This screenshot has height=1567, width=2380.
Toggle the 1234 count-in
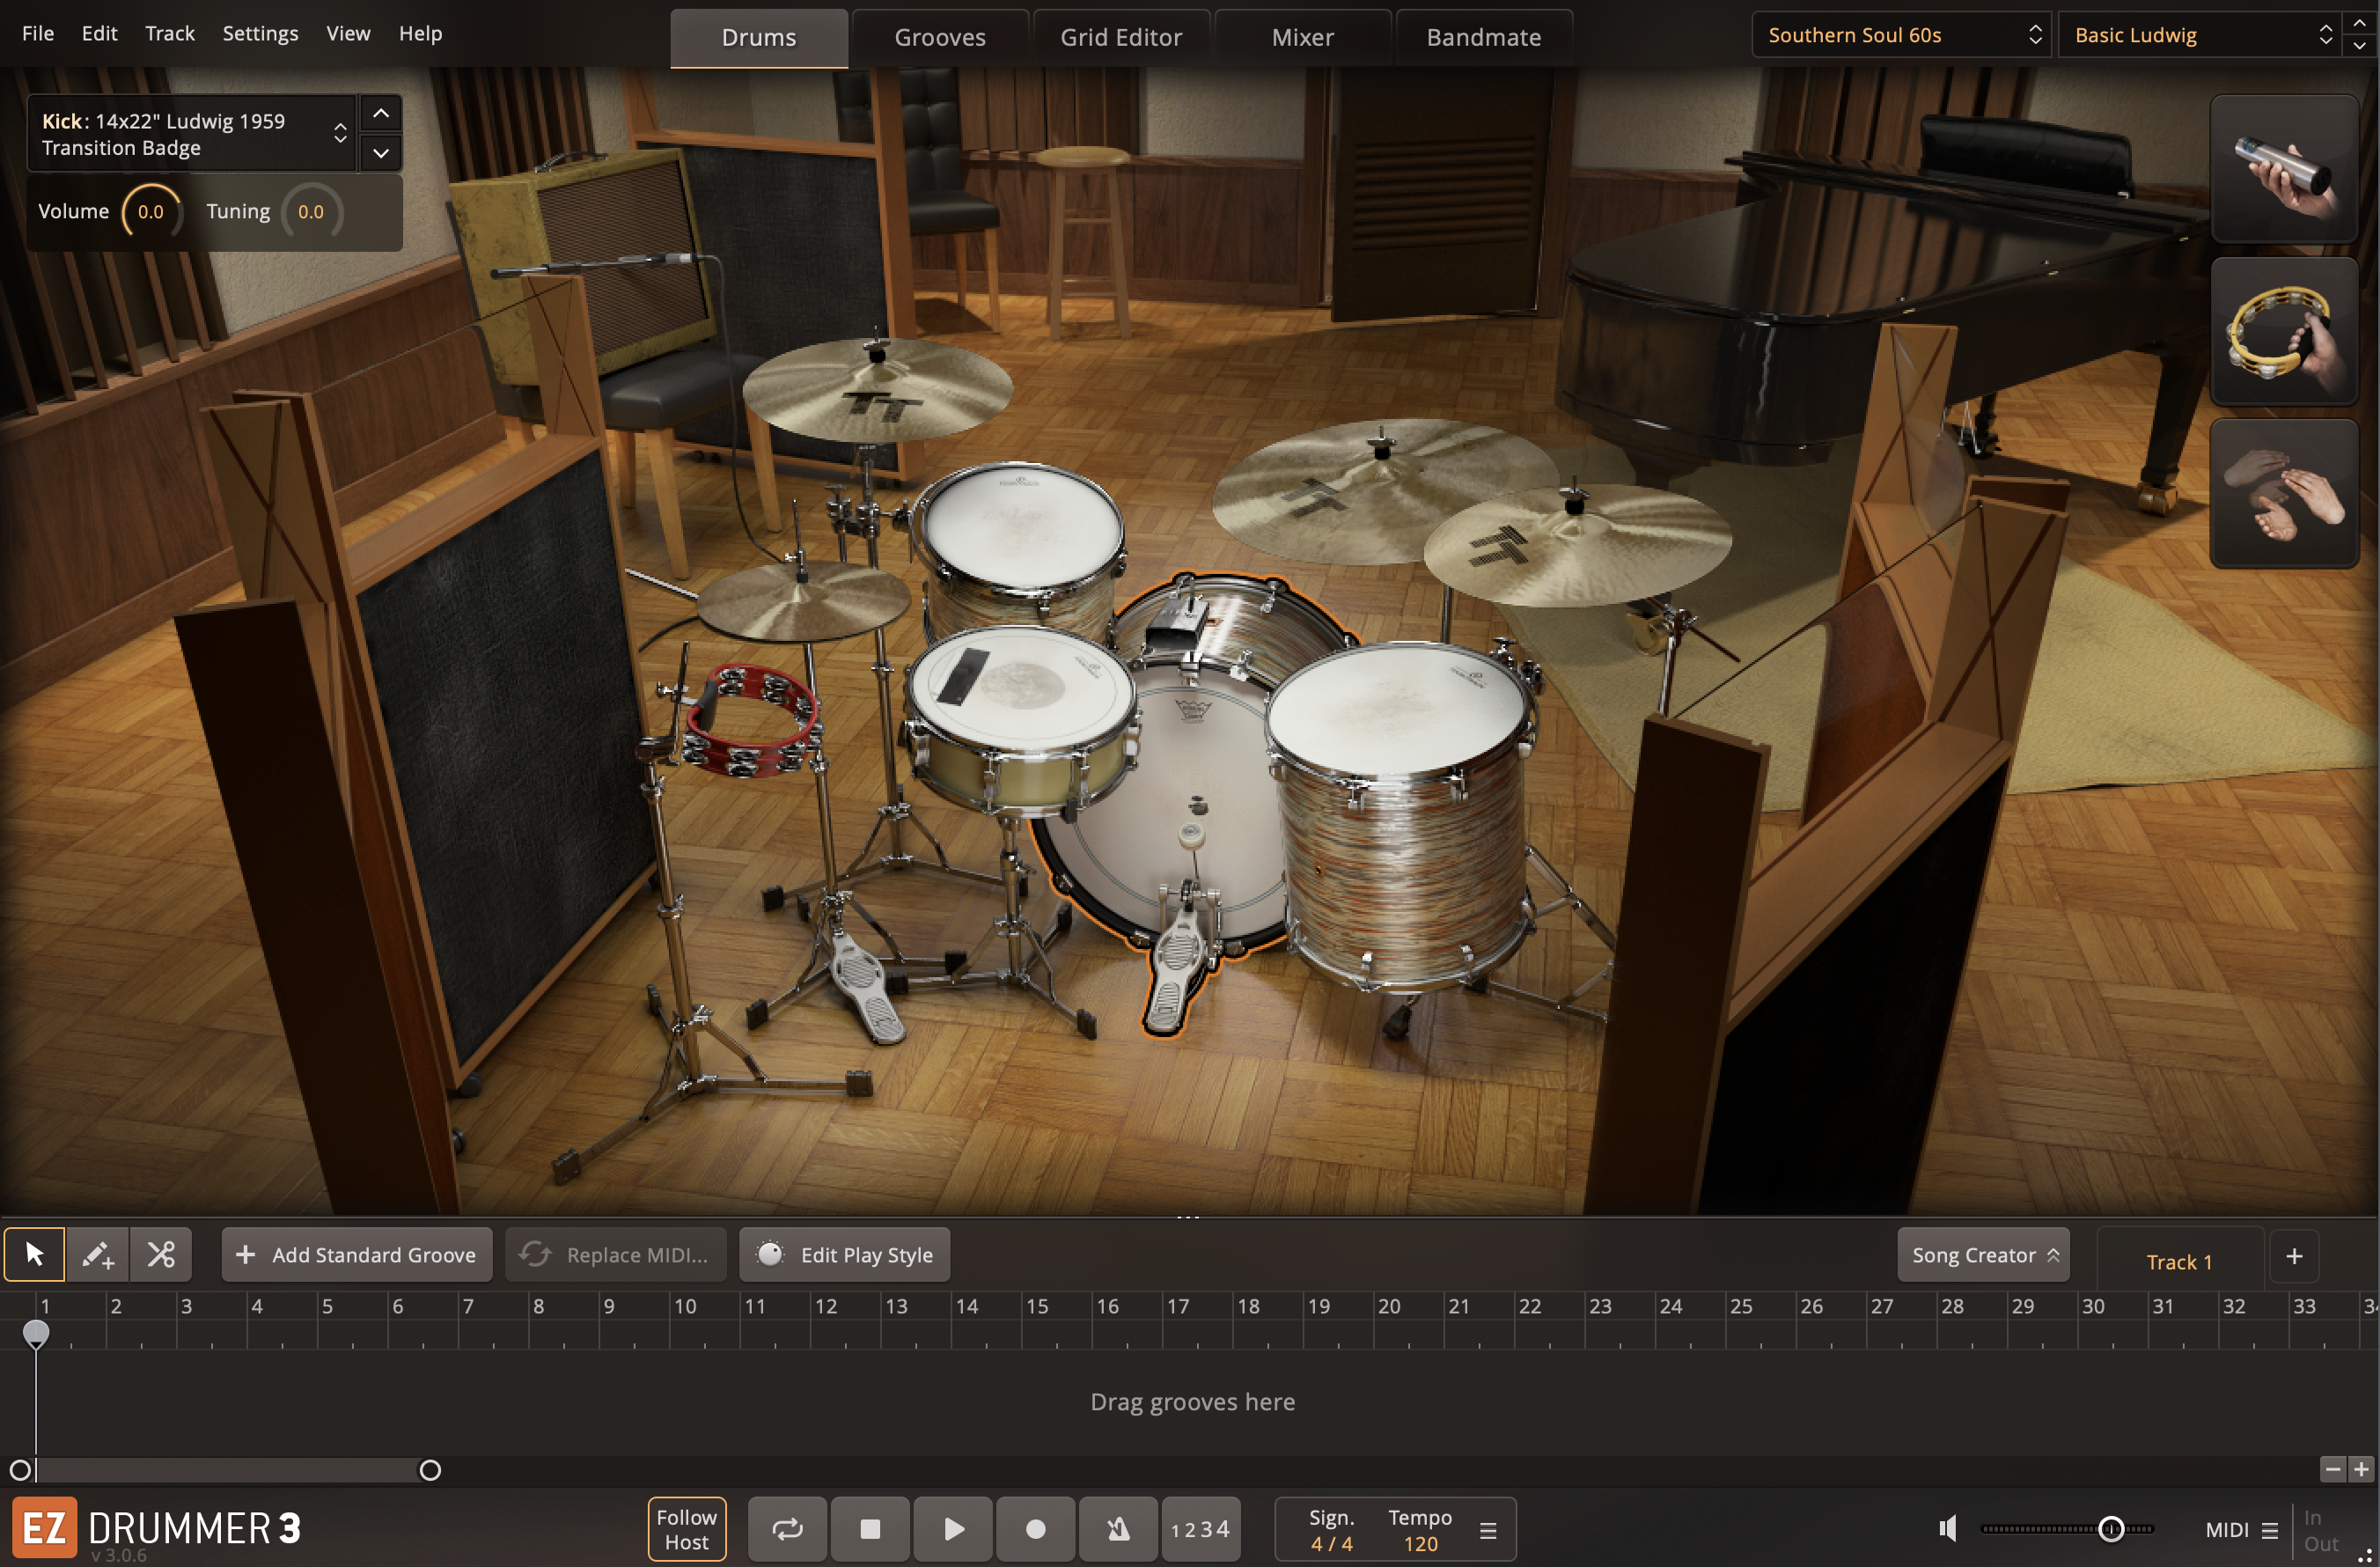click(x=1200, y=1529)
